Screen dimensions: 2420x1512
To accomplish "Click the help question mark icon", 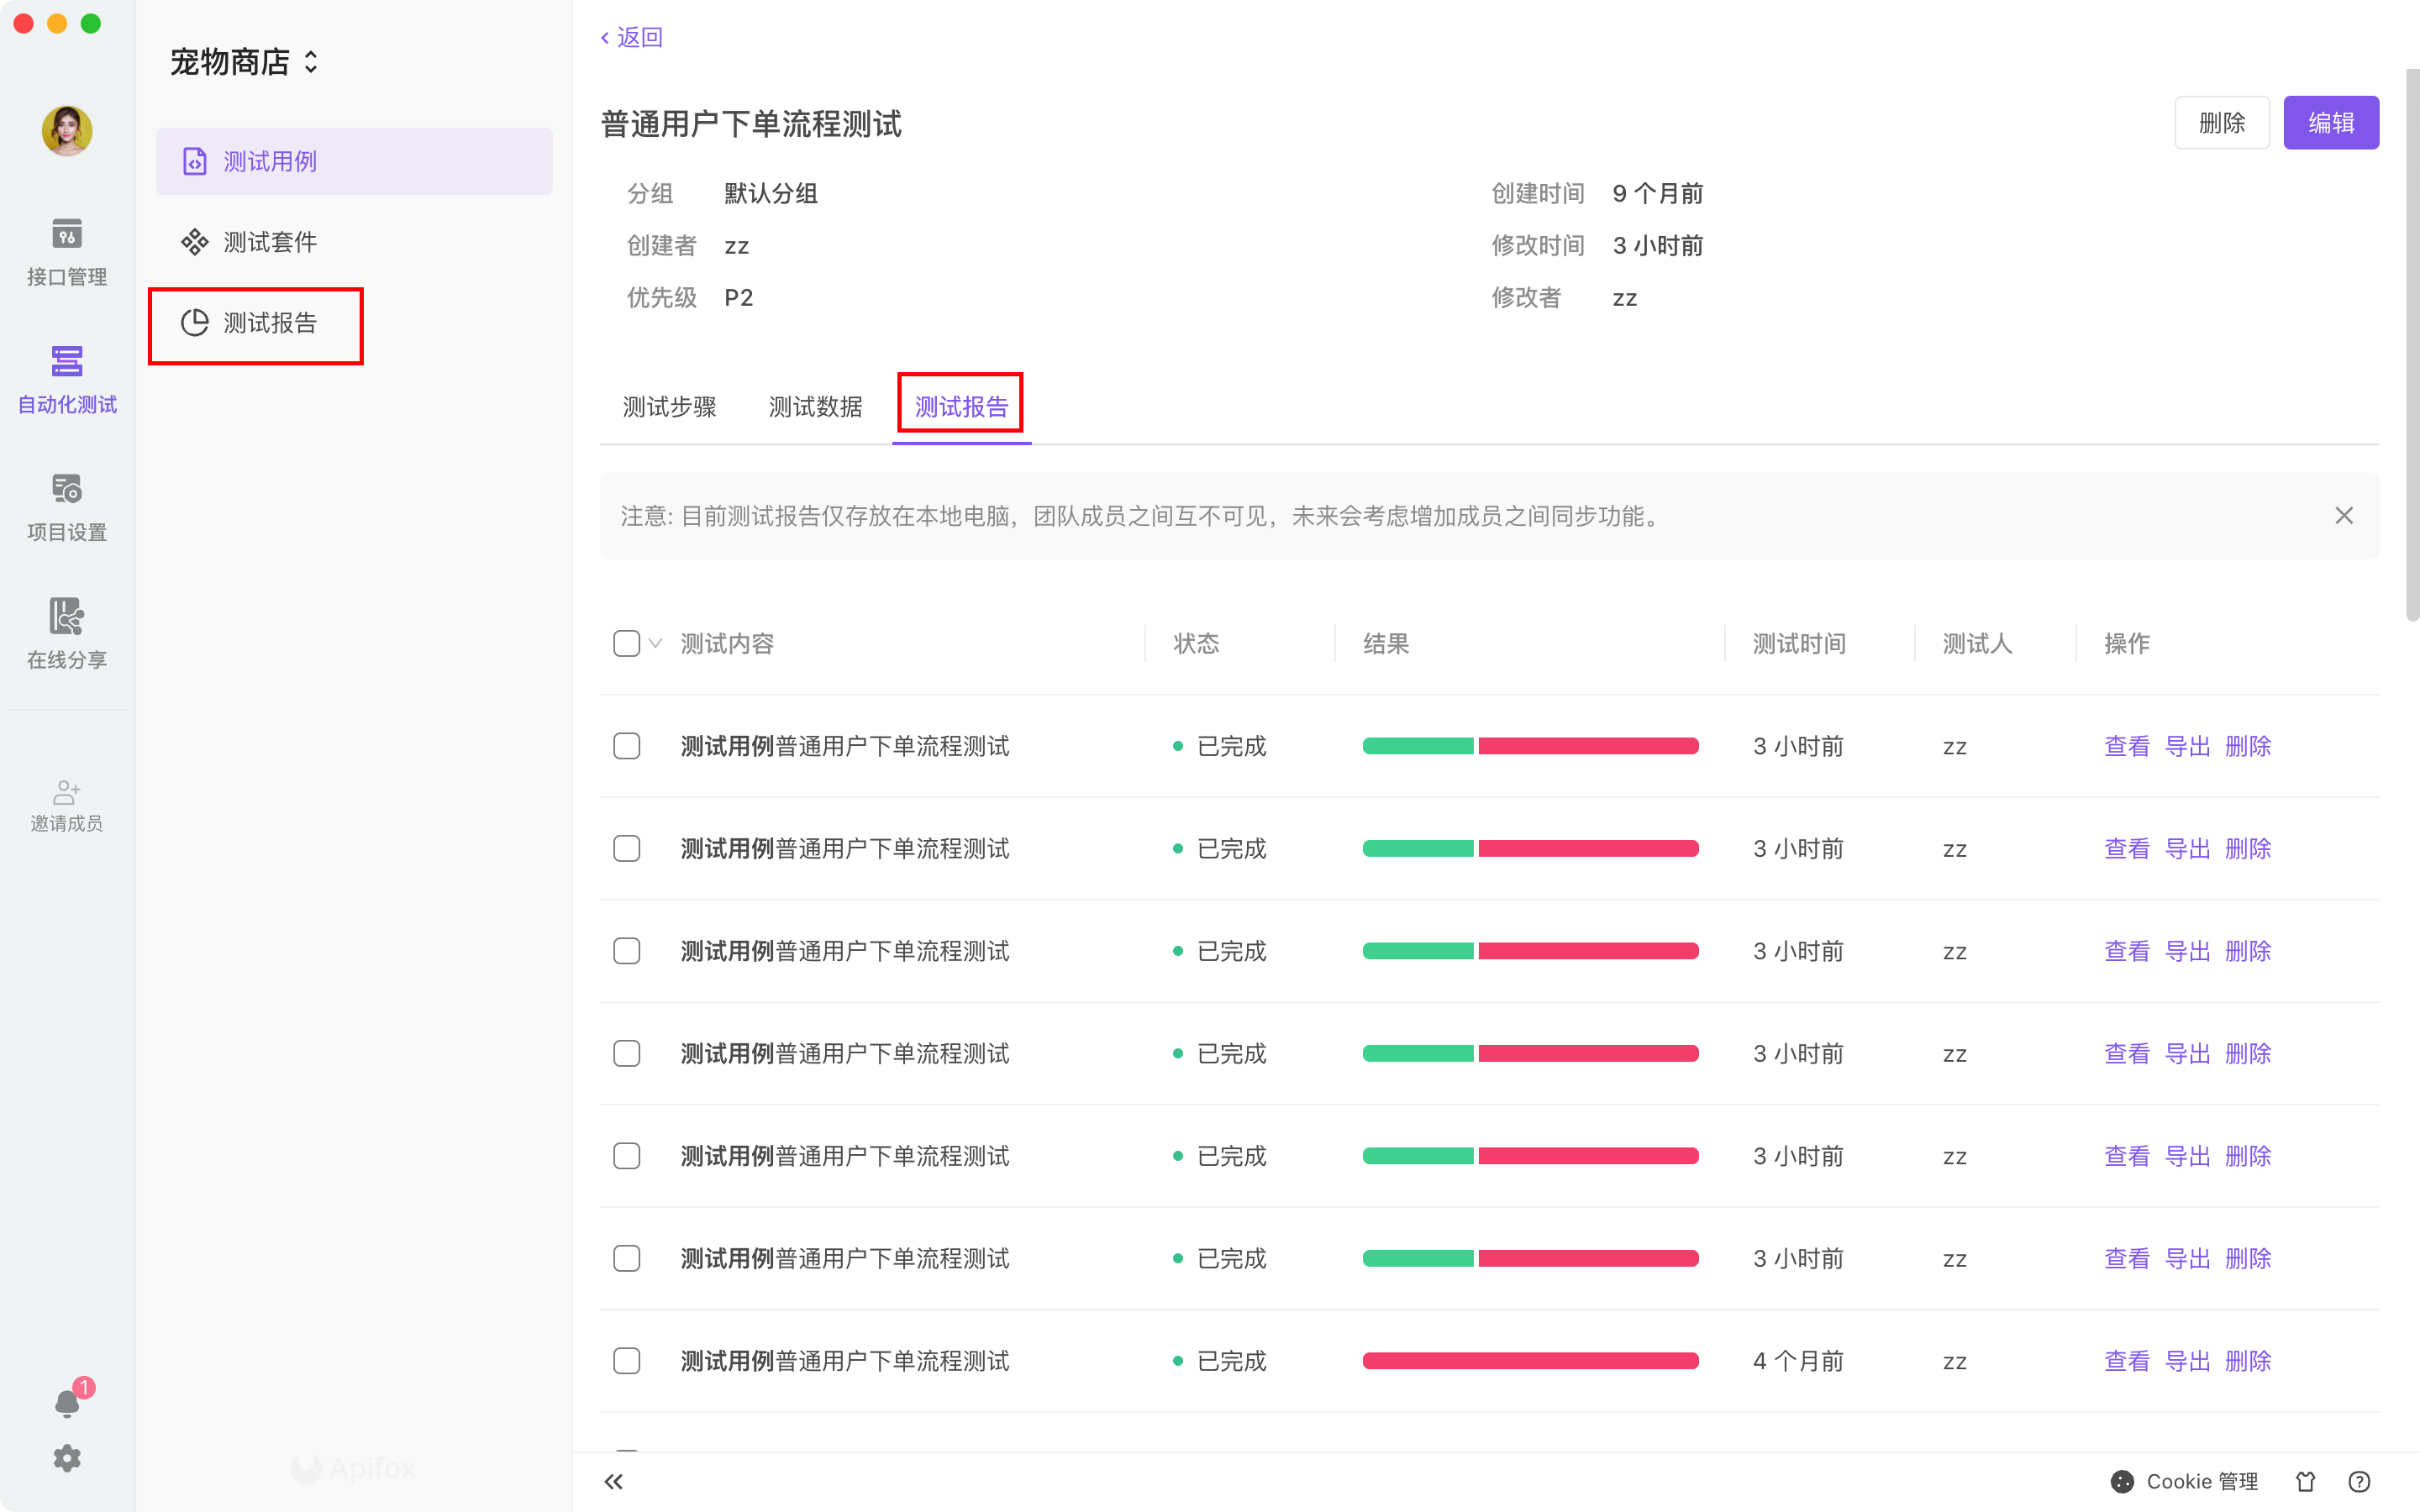I will point(2359,1481).
